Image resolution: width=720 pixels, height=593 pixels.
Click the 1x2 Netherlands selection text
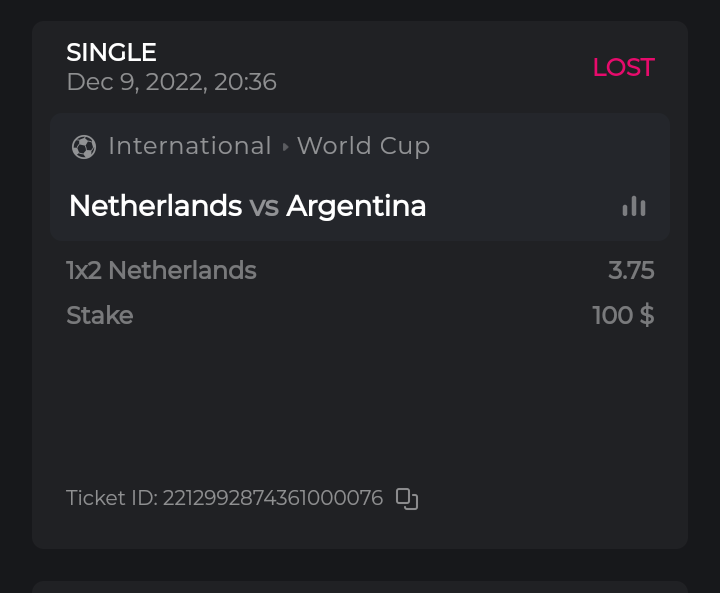(161, 270)
